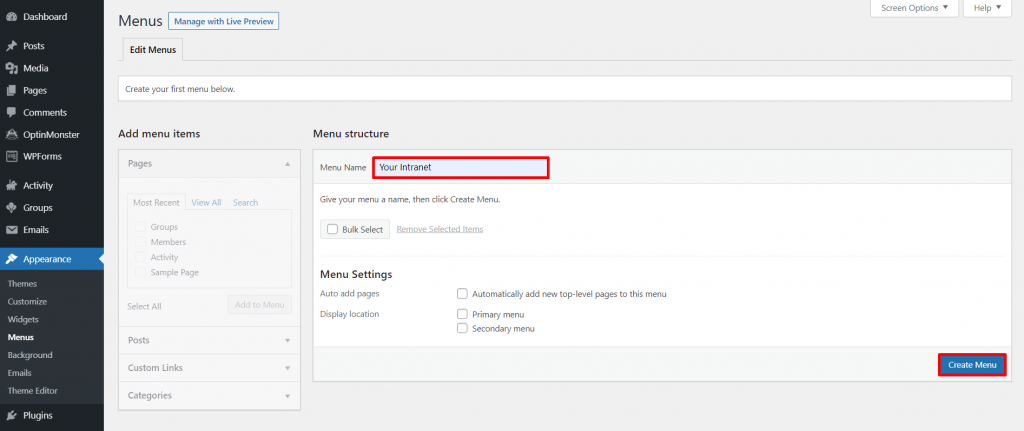Click Manage with Live Preview button

coord(224,21)
